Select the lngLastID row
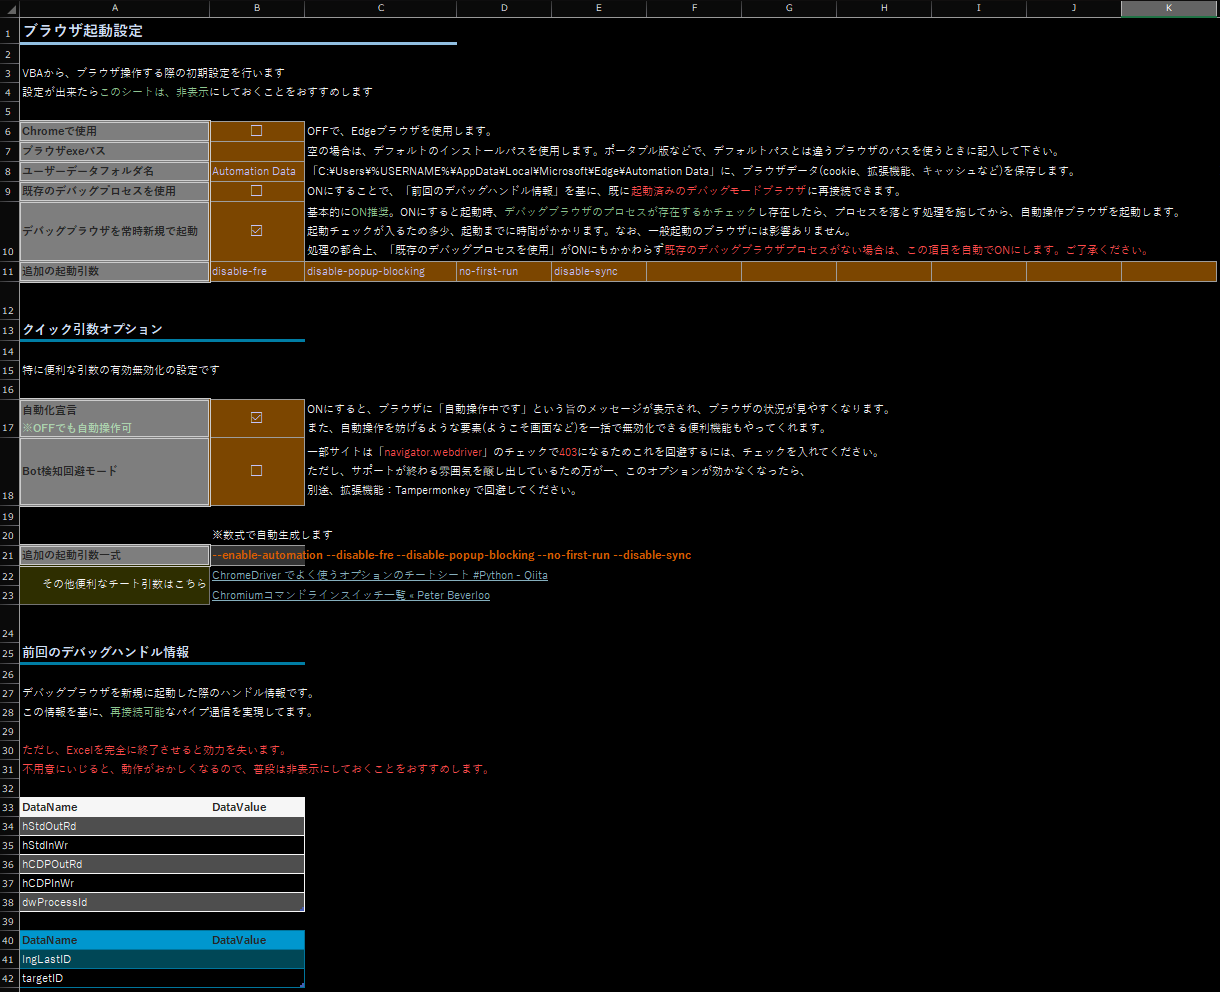This screenshot has width=1220, height=992. pyautogui.click(x=162, y=959)
